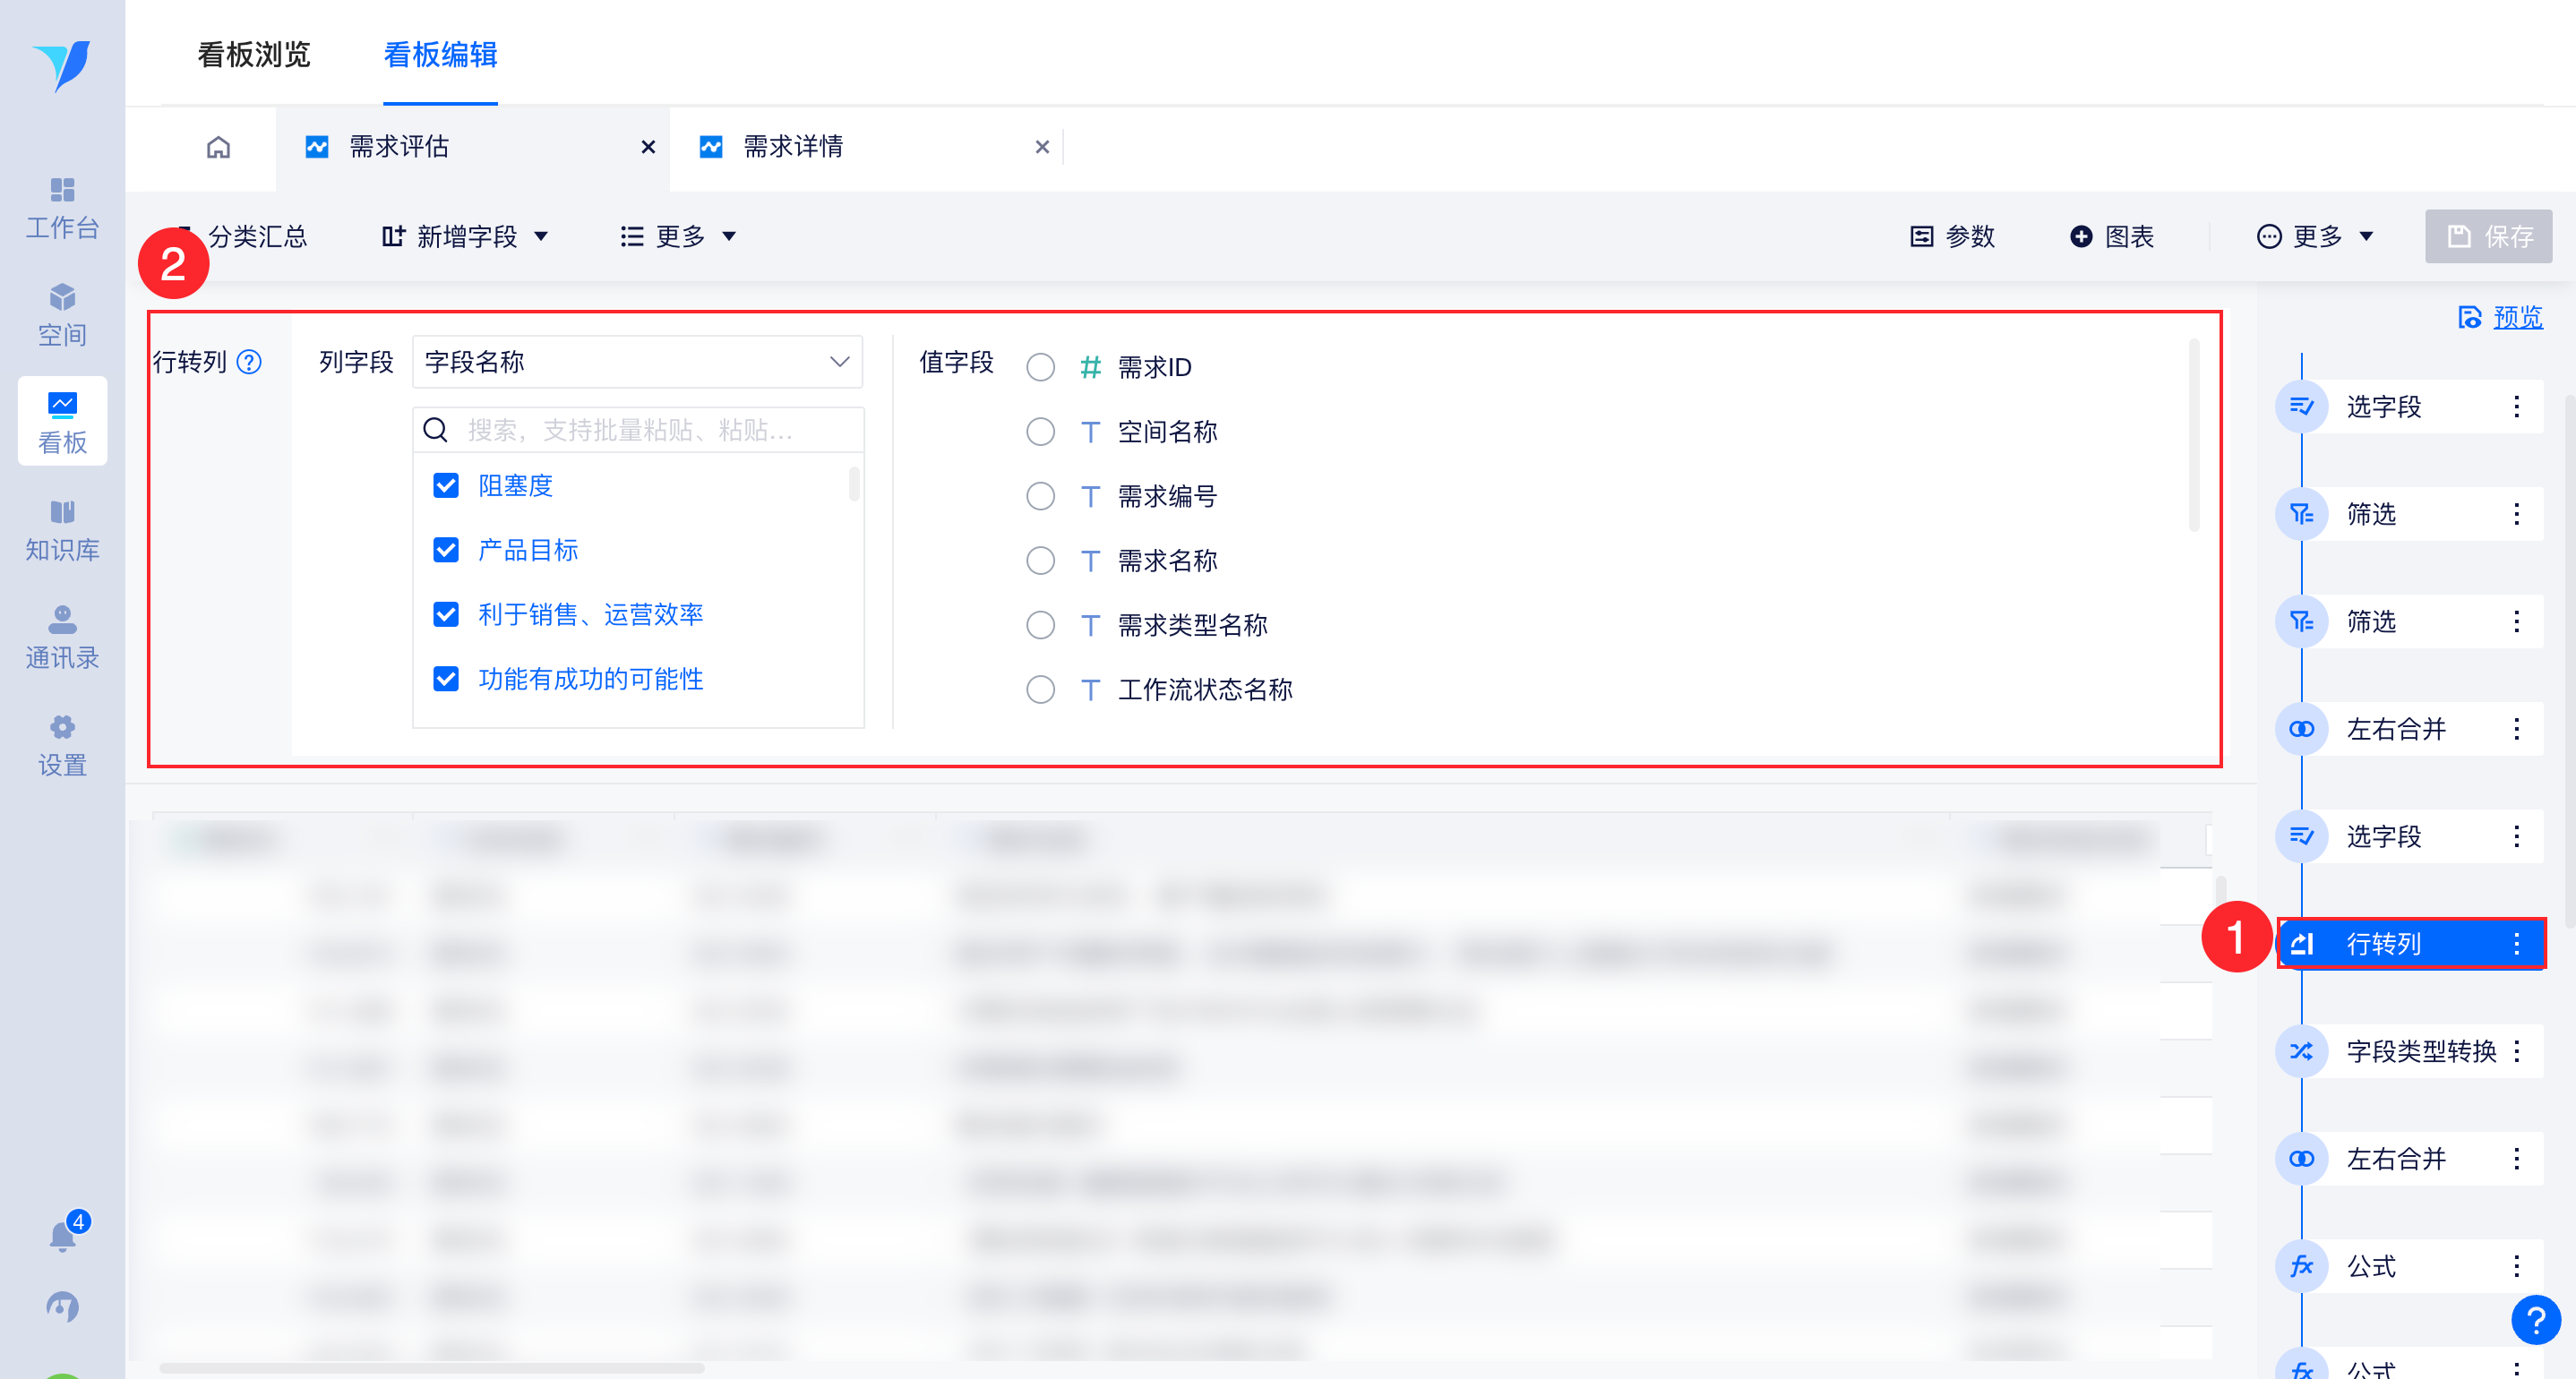
Task: Switch to the 看板浏览 tab
Action: coord(254,55)
